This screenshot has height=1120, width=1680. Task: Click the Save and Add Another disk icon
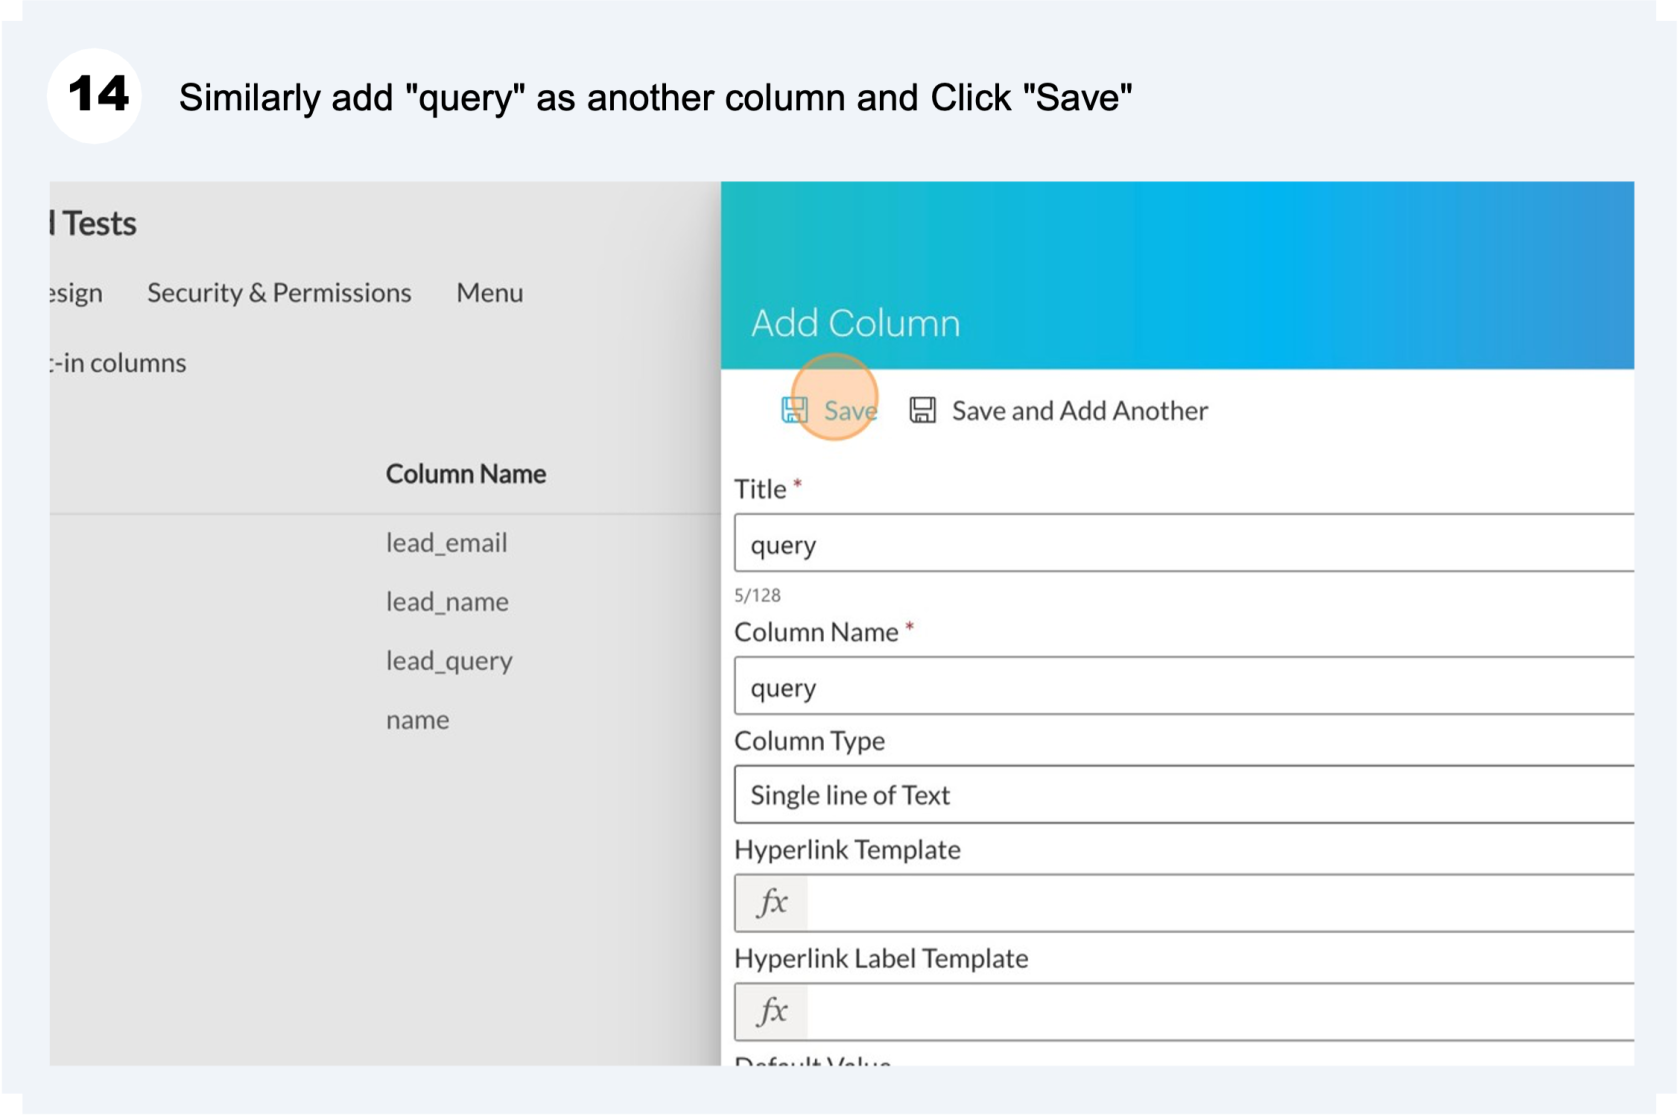922,410
